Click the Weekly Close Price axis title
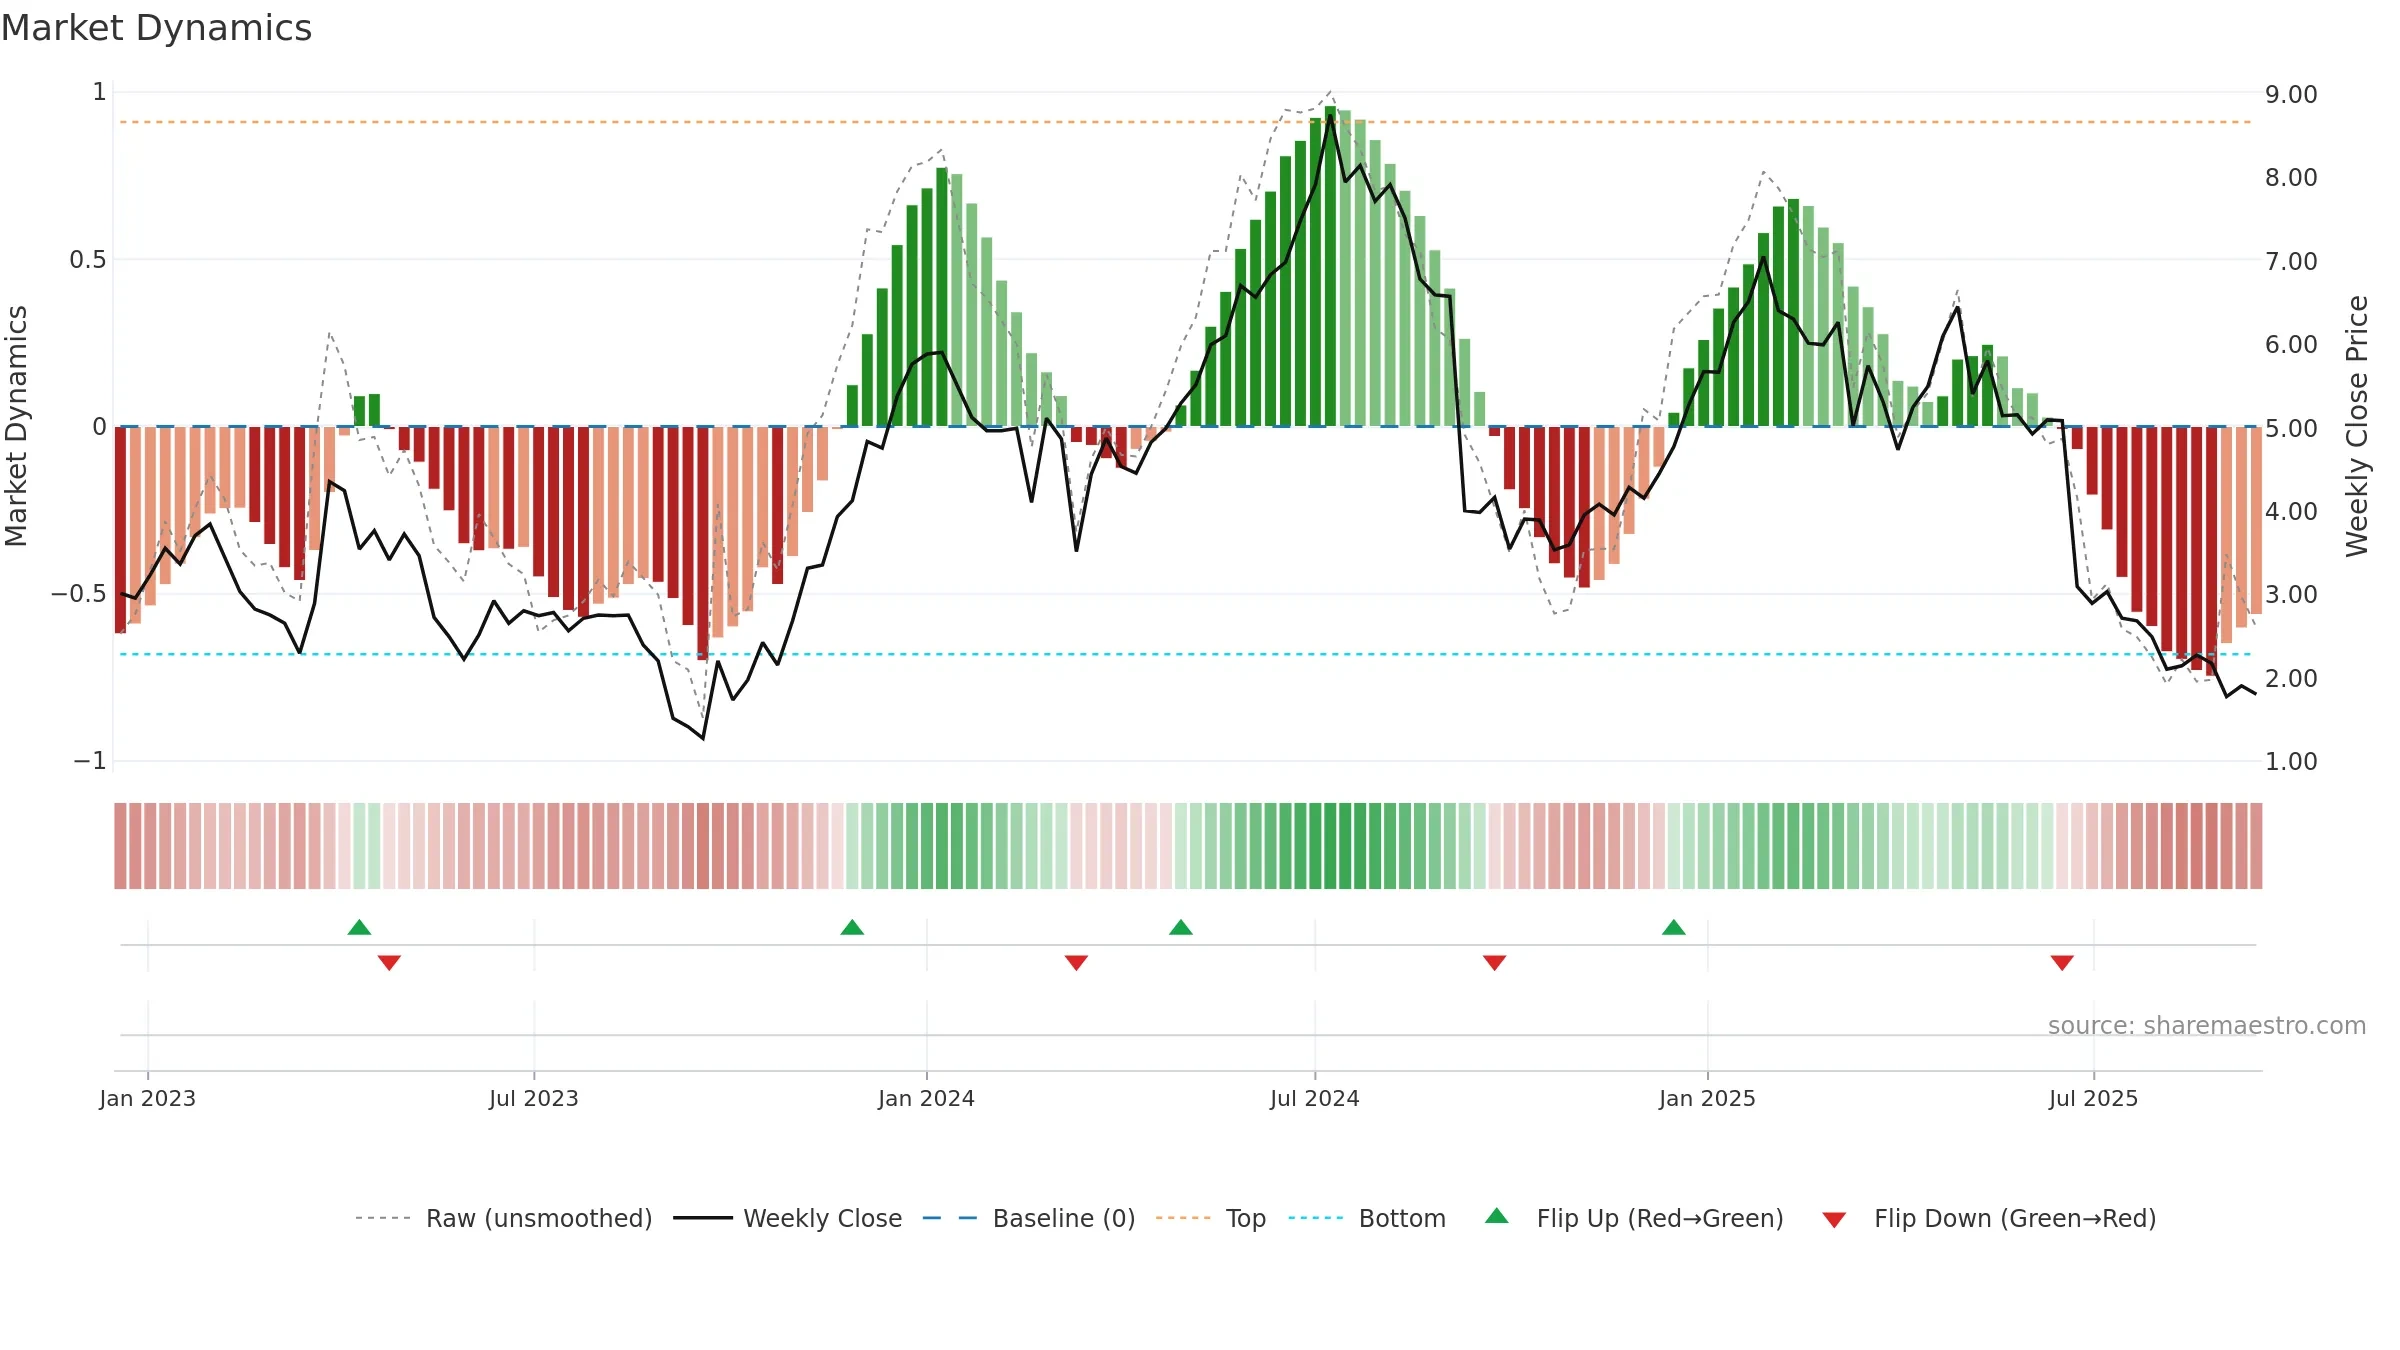Viewport: 2400px width, 1350px height. (x=2358, y=426)
